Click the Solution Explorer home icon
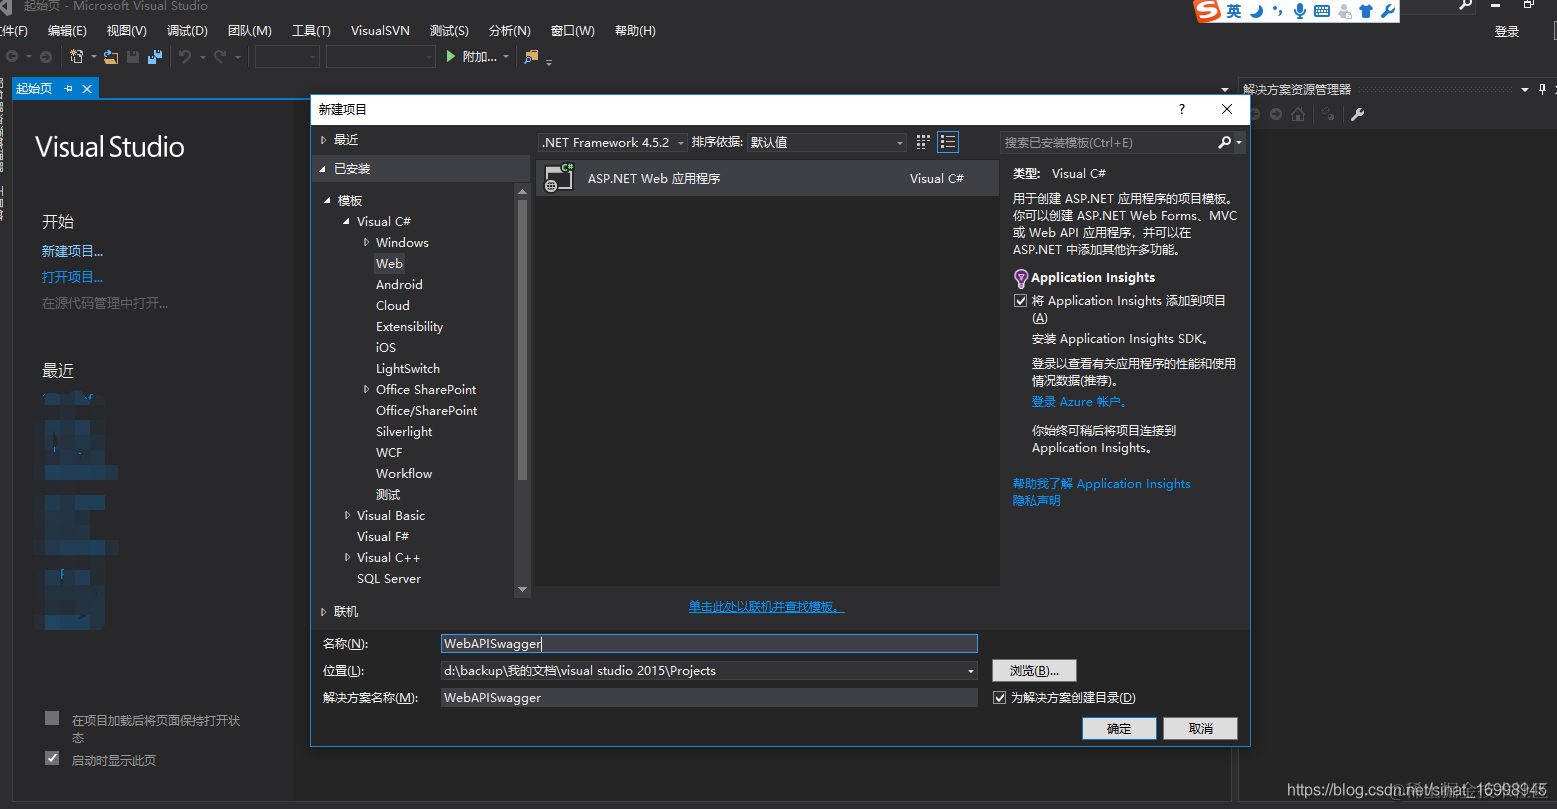Viewport: 1557px width, 809px height. (x=1298, y=115)
